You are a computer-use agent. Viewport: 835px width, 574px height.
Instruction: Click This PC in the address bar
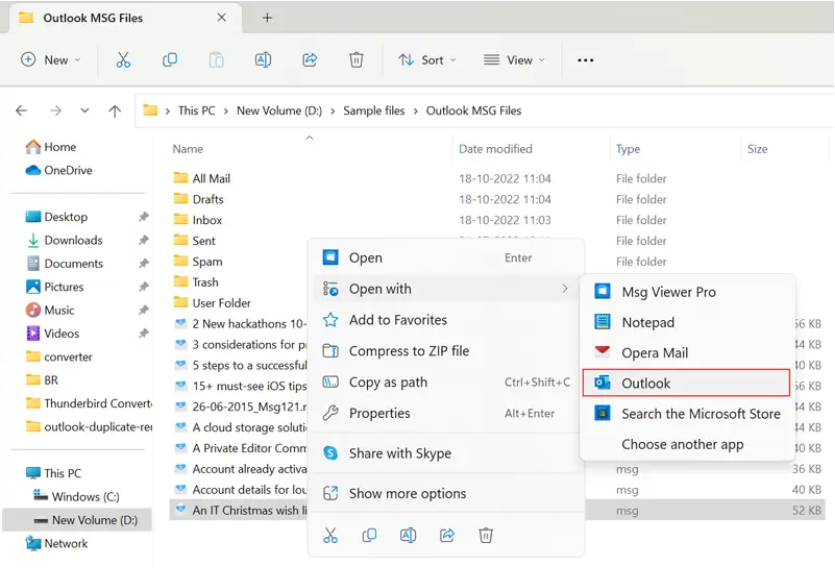click(x=197, y=111)
